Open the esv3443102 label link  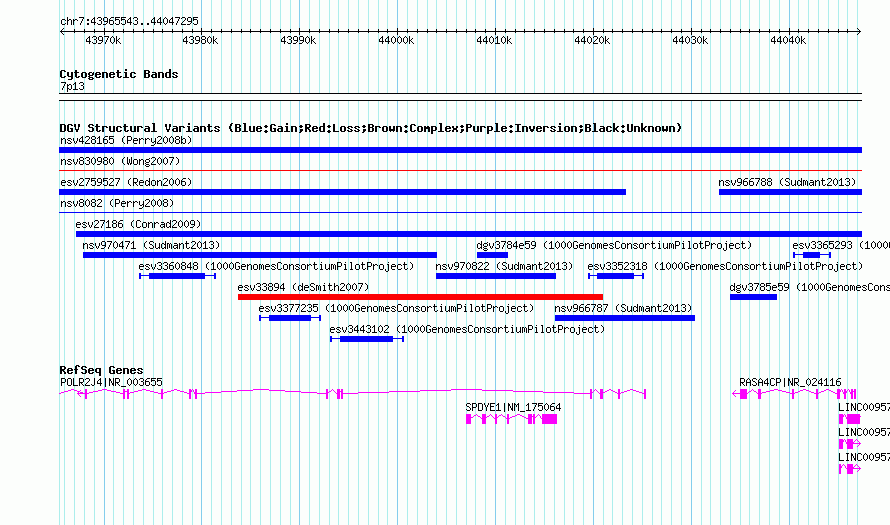click(467, 329)
